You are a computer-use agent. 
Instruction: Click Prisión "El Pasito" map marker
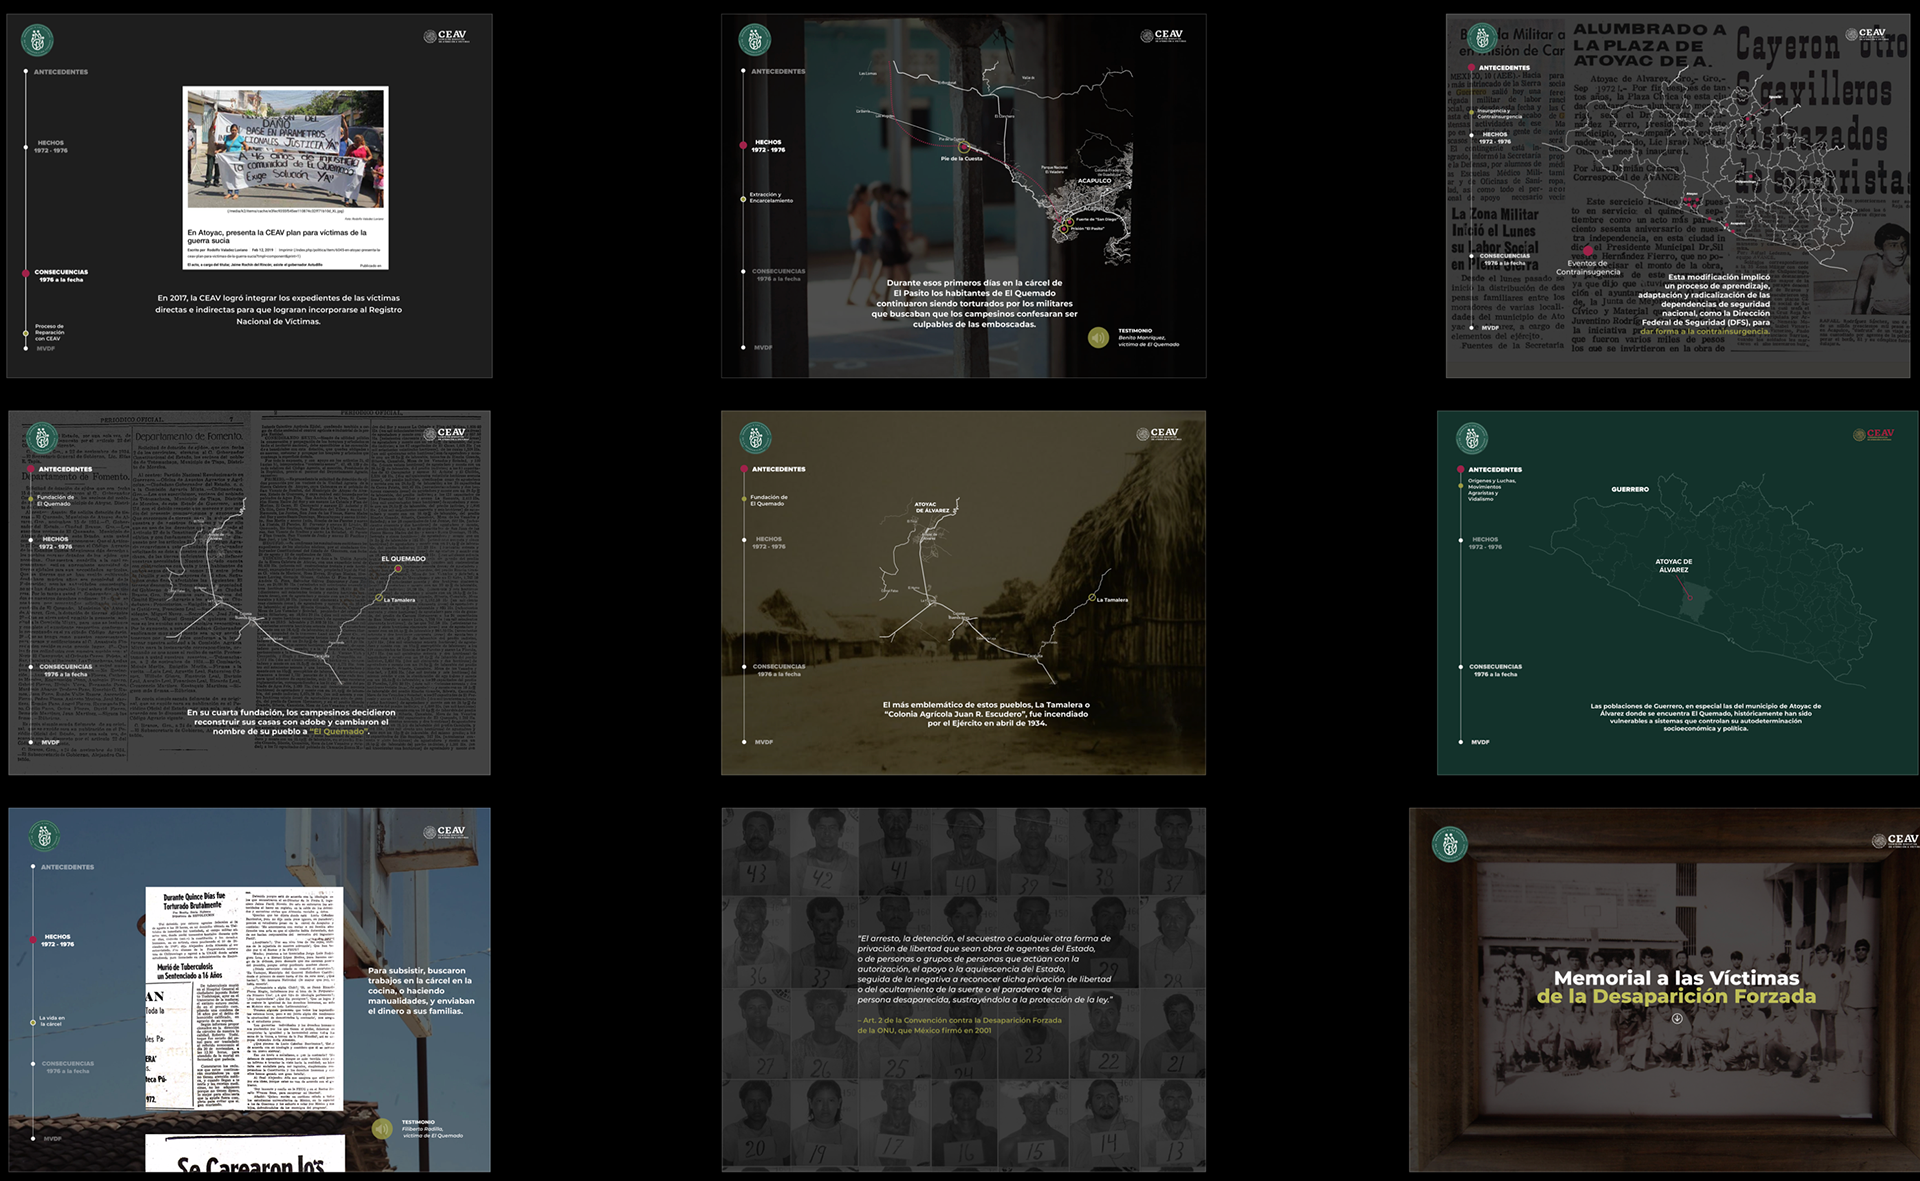click(x=1064, y=229)
